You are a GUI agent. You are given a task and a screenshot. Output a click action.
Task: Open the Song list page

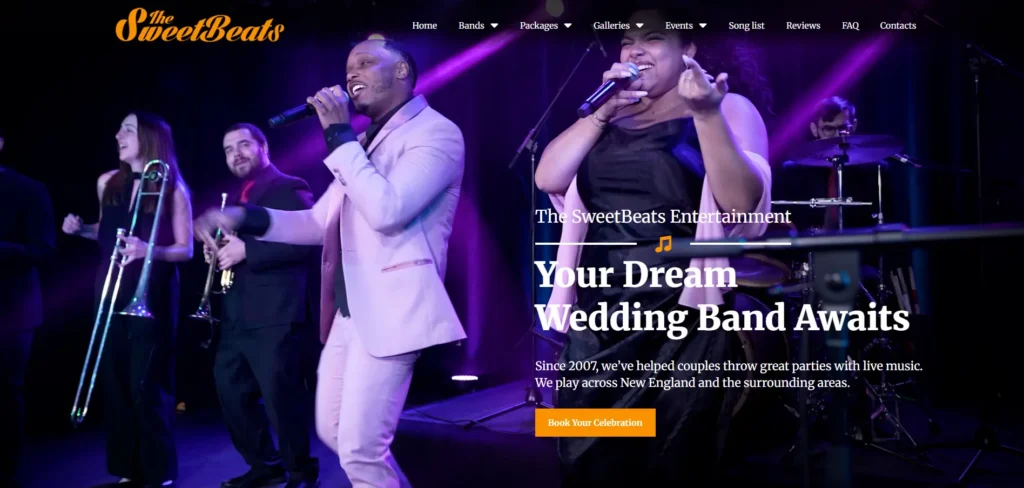pos(746,25)
